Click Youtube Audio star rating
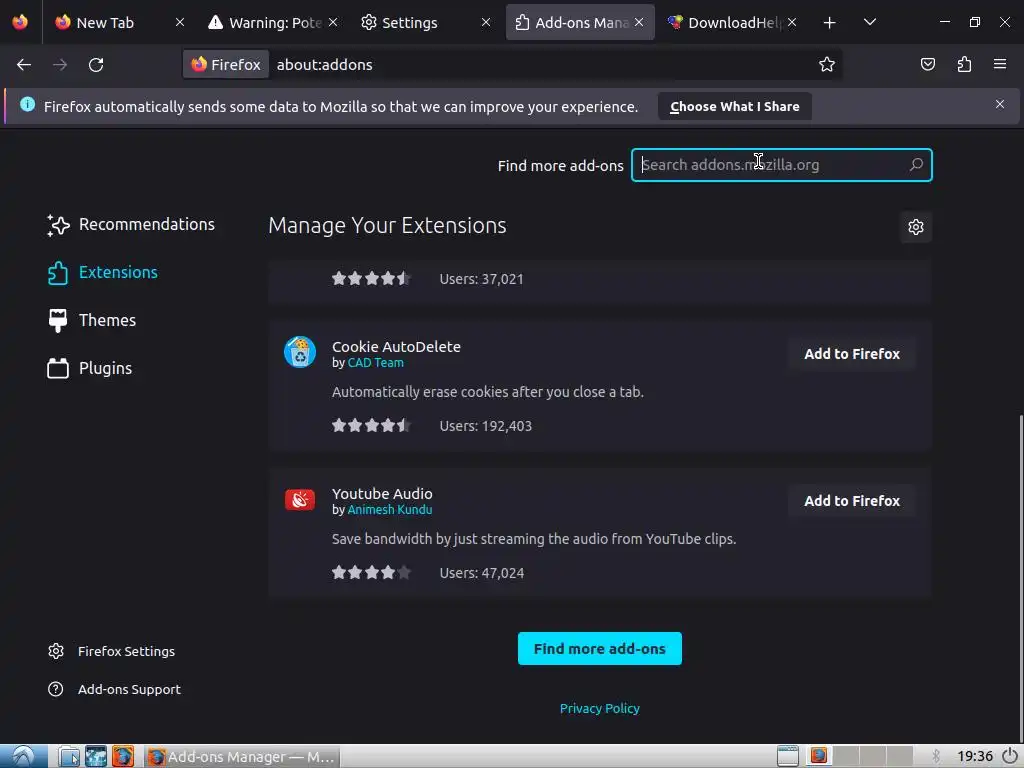 point(371,573)
